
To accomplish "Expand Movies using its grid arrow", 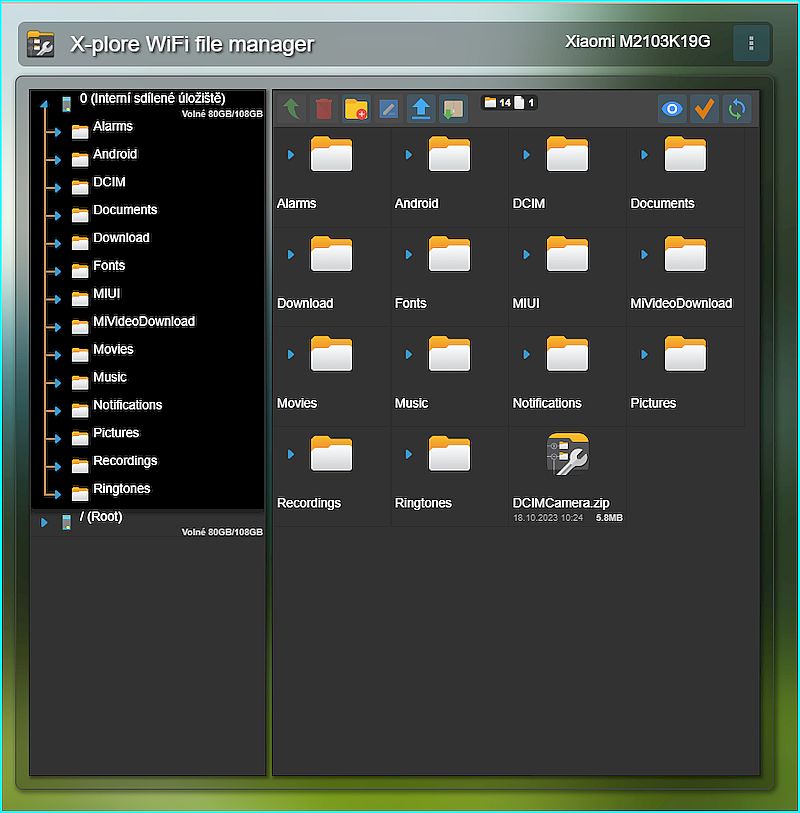I will point(291,355).
